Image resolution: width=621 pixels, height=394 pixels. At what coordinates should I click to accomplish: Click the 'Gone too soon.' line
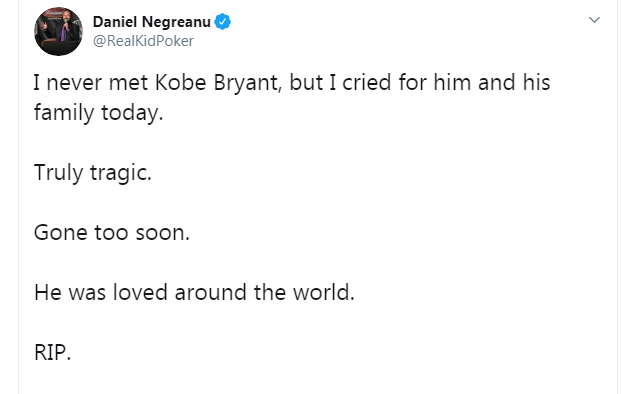pos(112,232)
